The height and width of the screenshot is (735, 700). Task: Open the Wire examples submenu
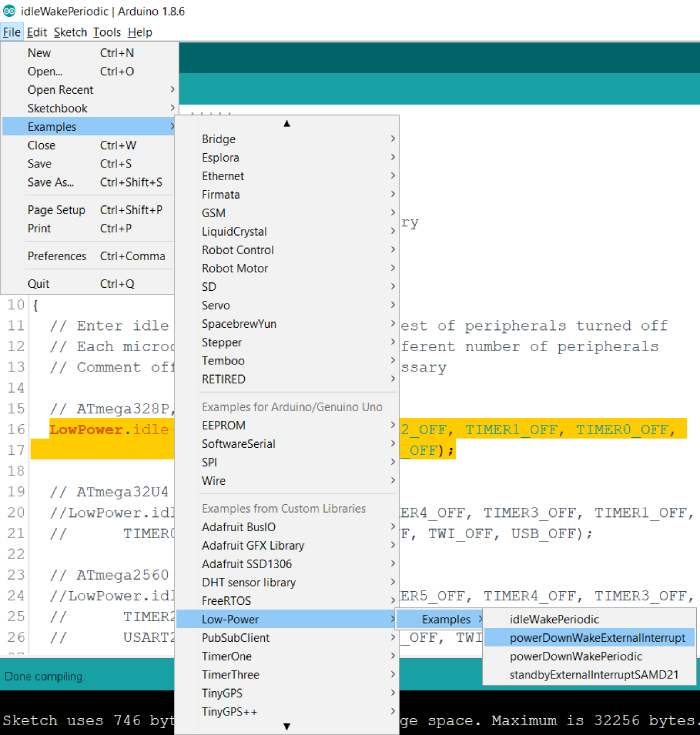click(x=287, y=481)
